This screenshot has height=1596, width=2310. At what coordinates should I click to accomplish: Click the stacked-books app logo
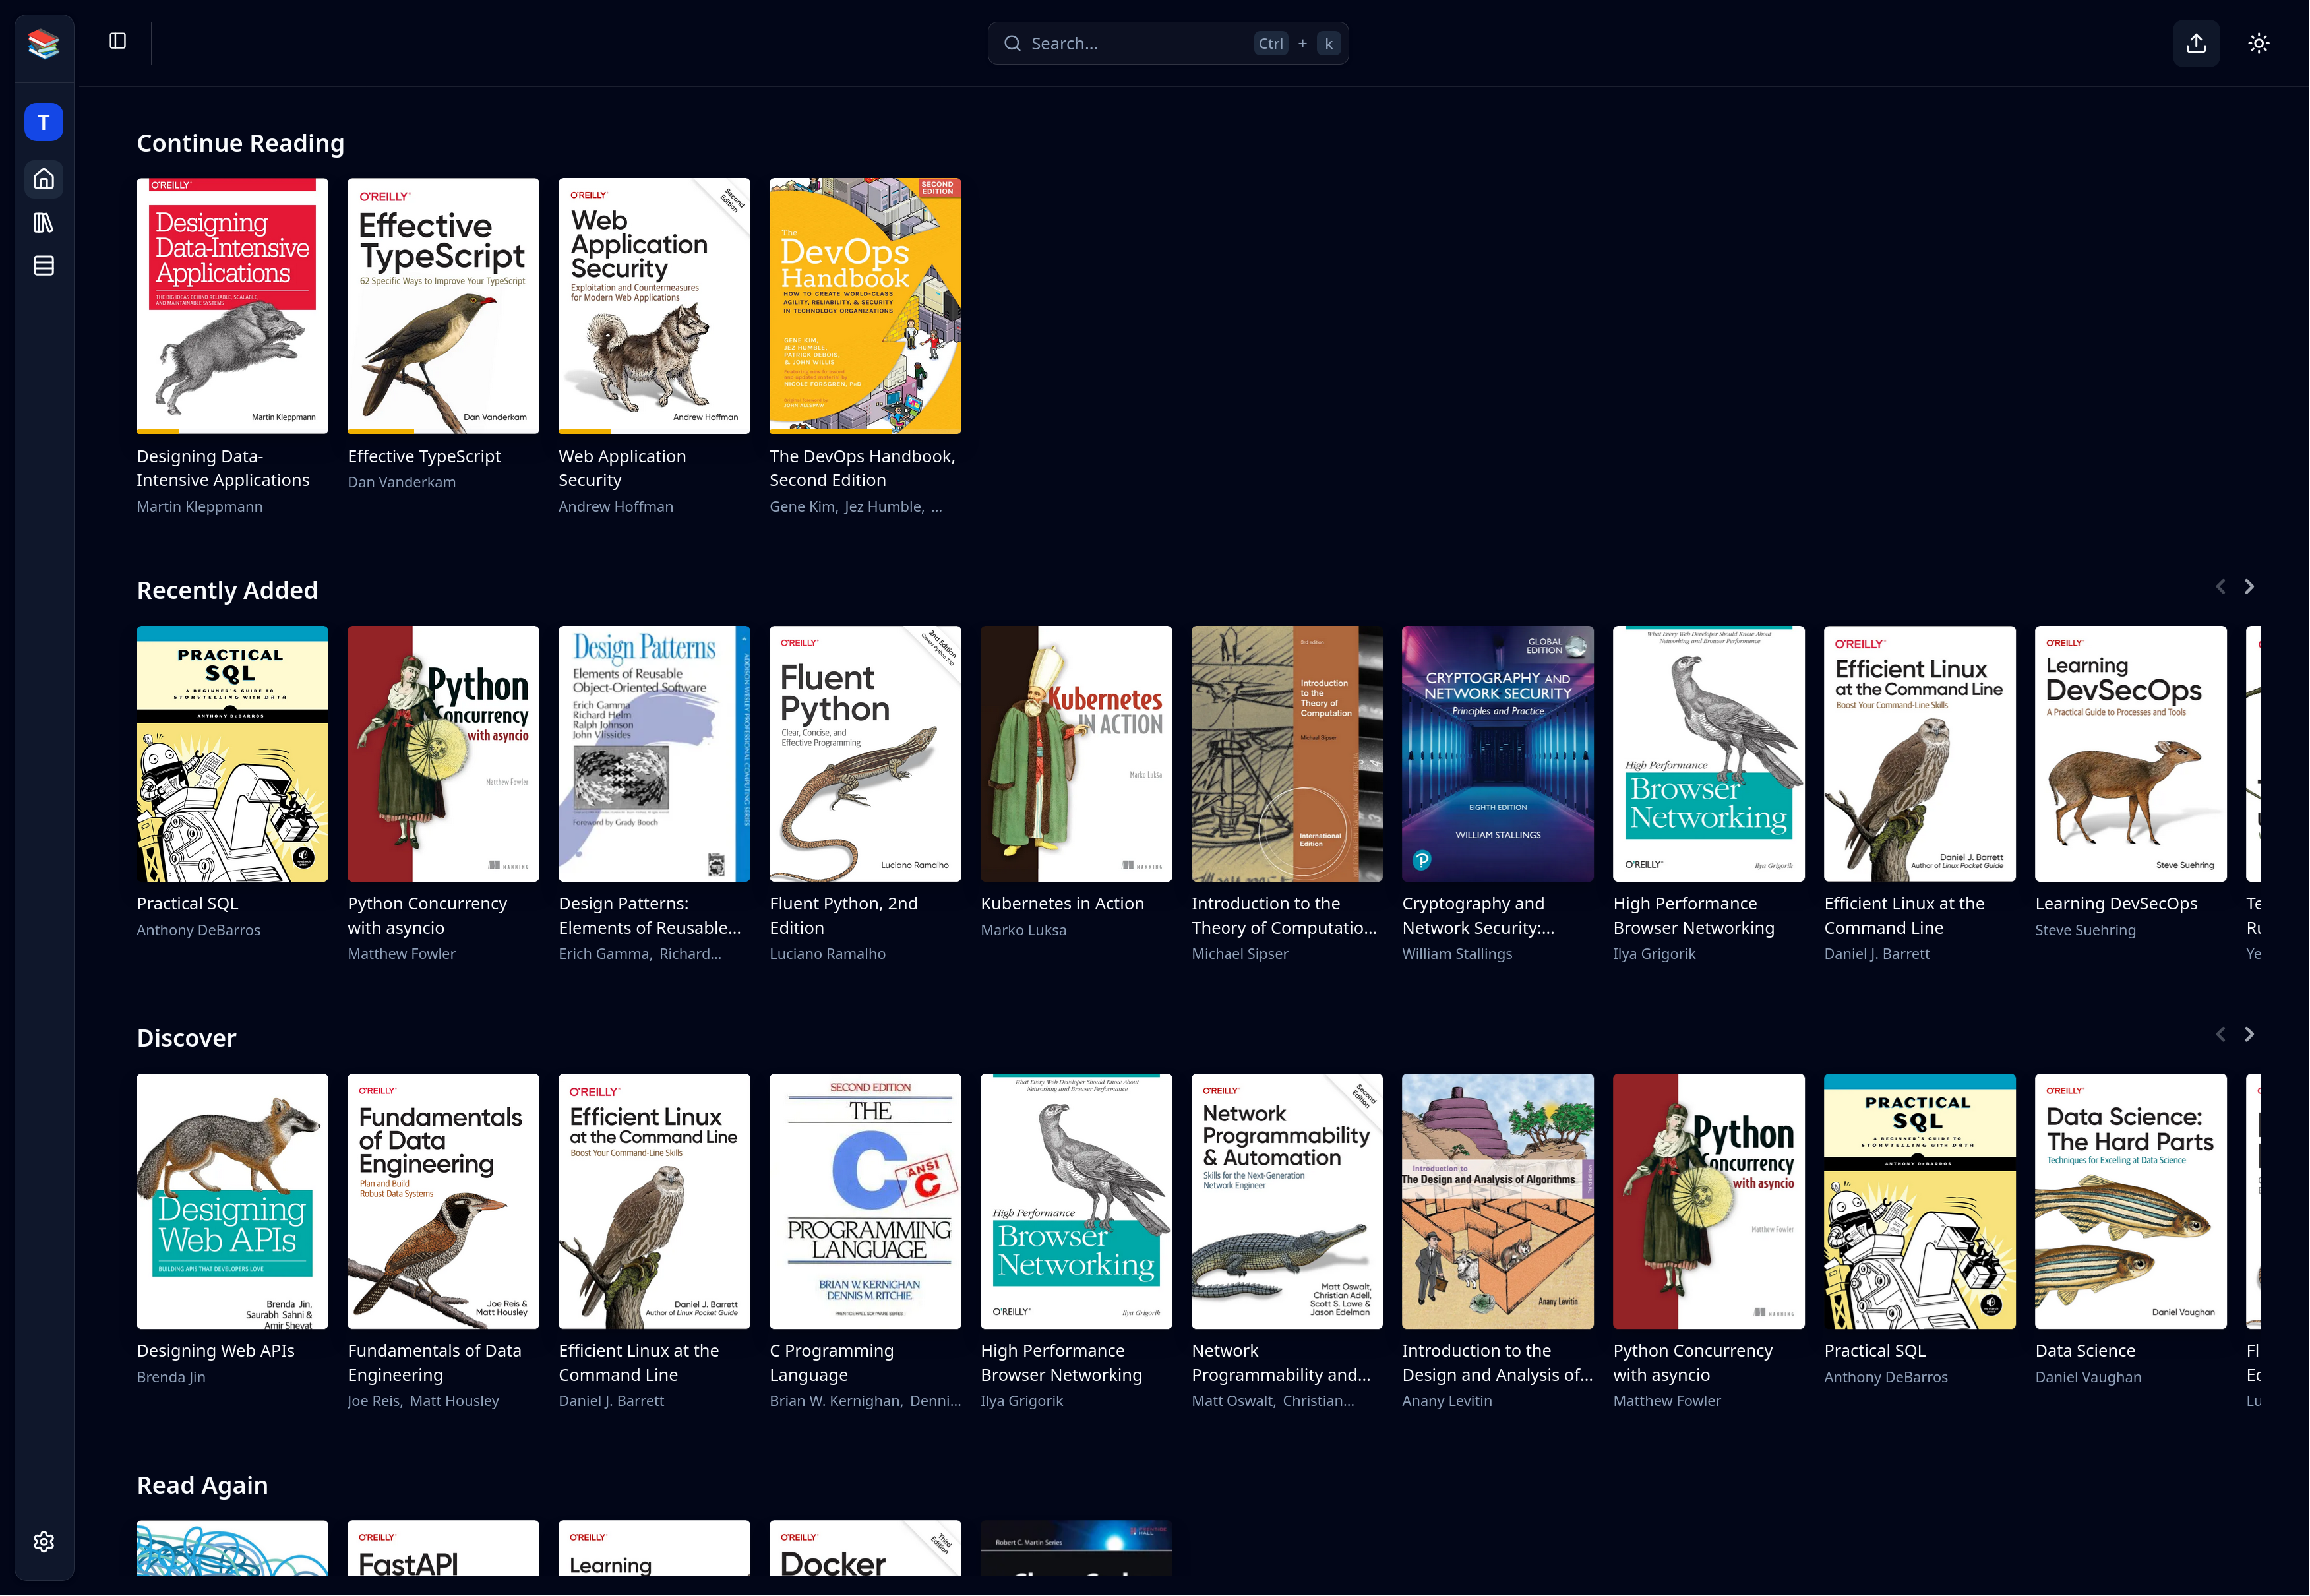point(43,43)
